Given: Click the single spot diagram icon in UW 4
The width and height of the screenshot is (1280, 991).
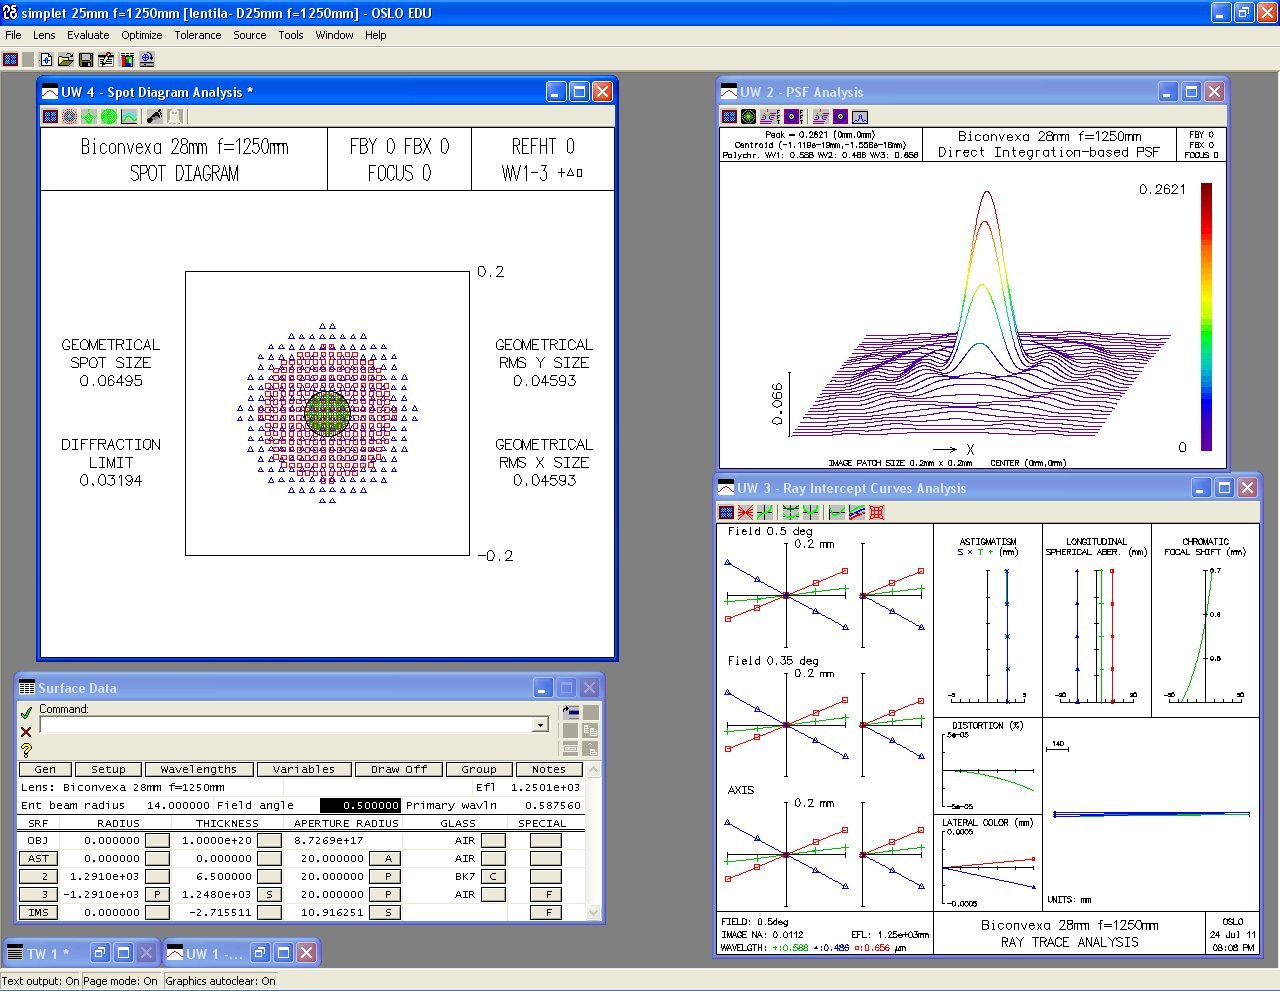Looking at the screenshot, I should (x=69, y=117).
